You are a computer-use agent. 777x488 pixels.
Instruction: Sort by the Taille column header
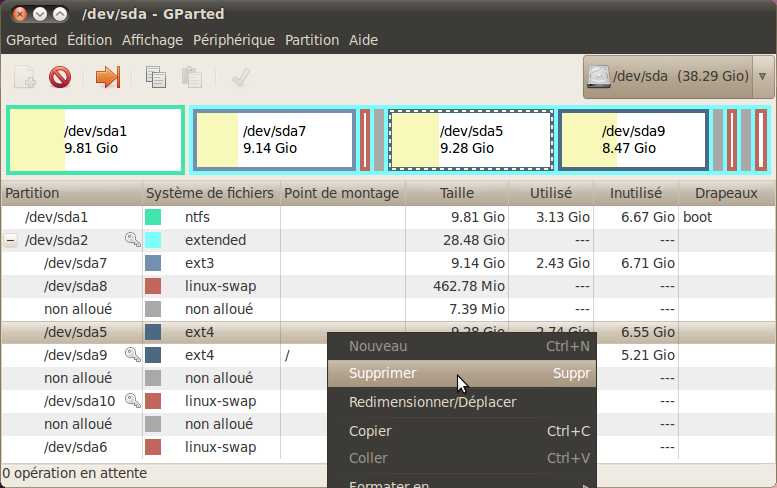click(x=456, y=193)
